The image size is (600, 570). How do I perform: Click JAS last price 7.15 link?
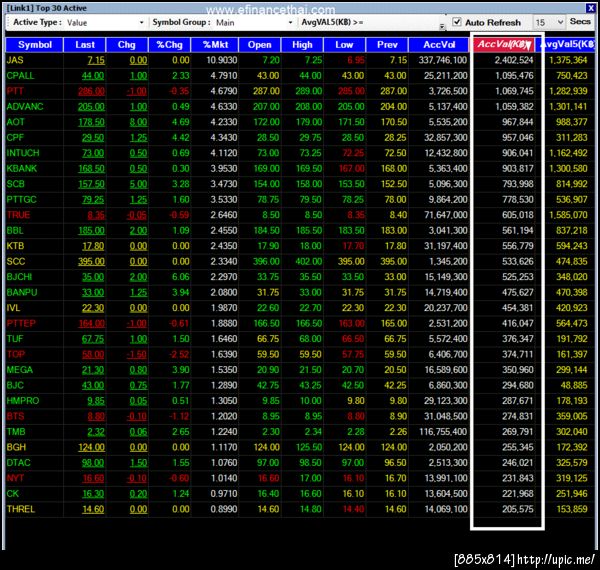point(96,60)
